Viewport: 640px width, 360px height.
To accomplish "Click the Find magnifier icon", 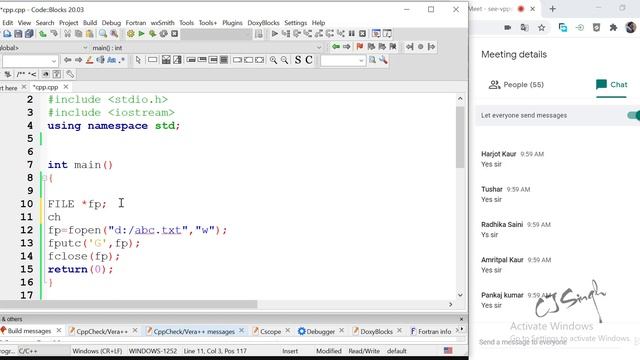I will [x=103, y=34].
